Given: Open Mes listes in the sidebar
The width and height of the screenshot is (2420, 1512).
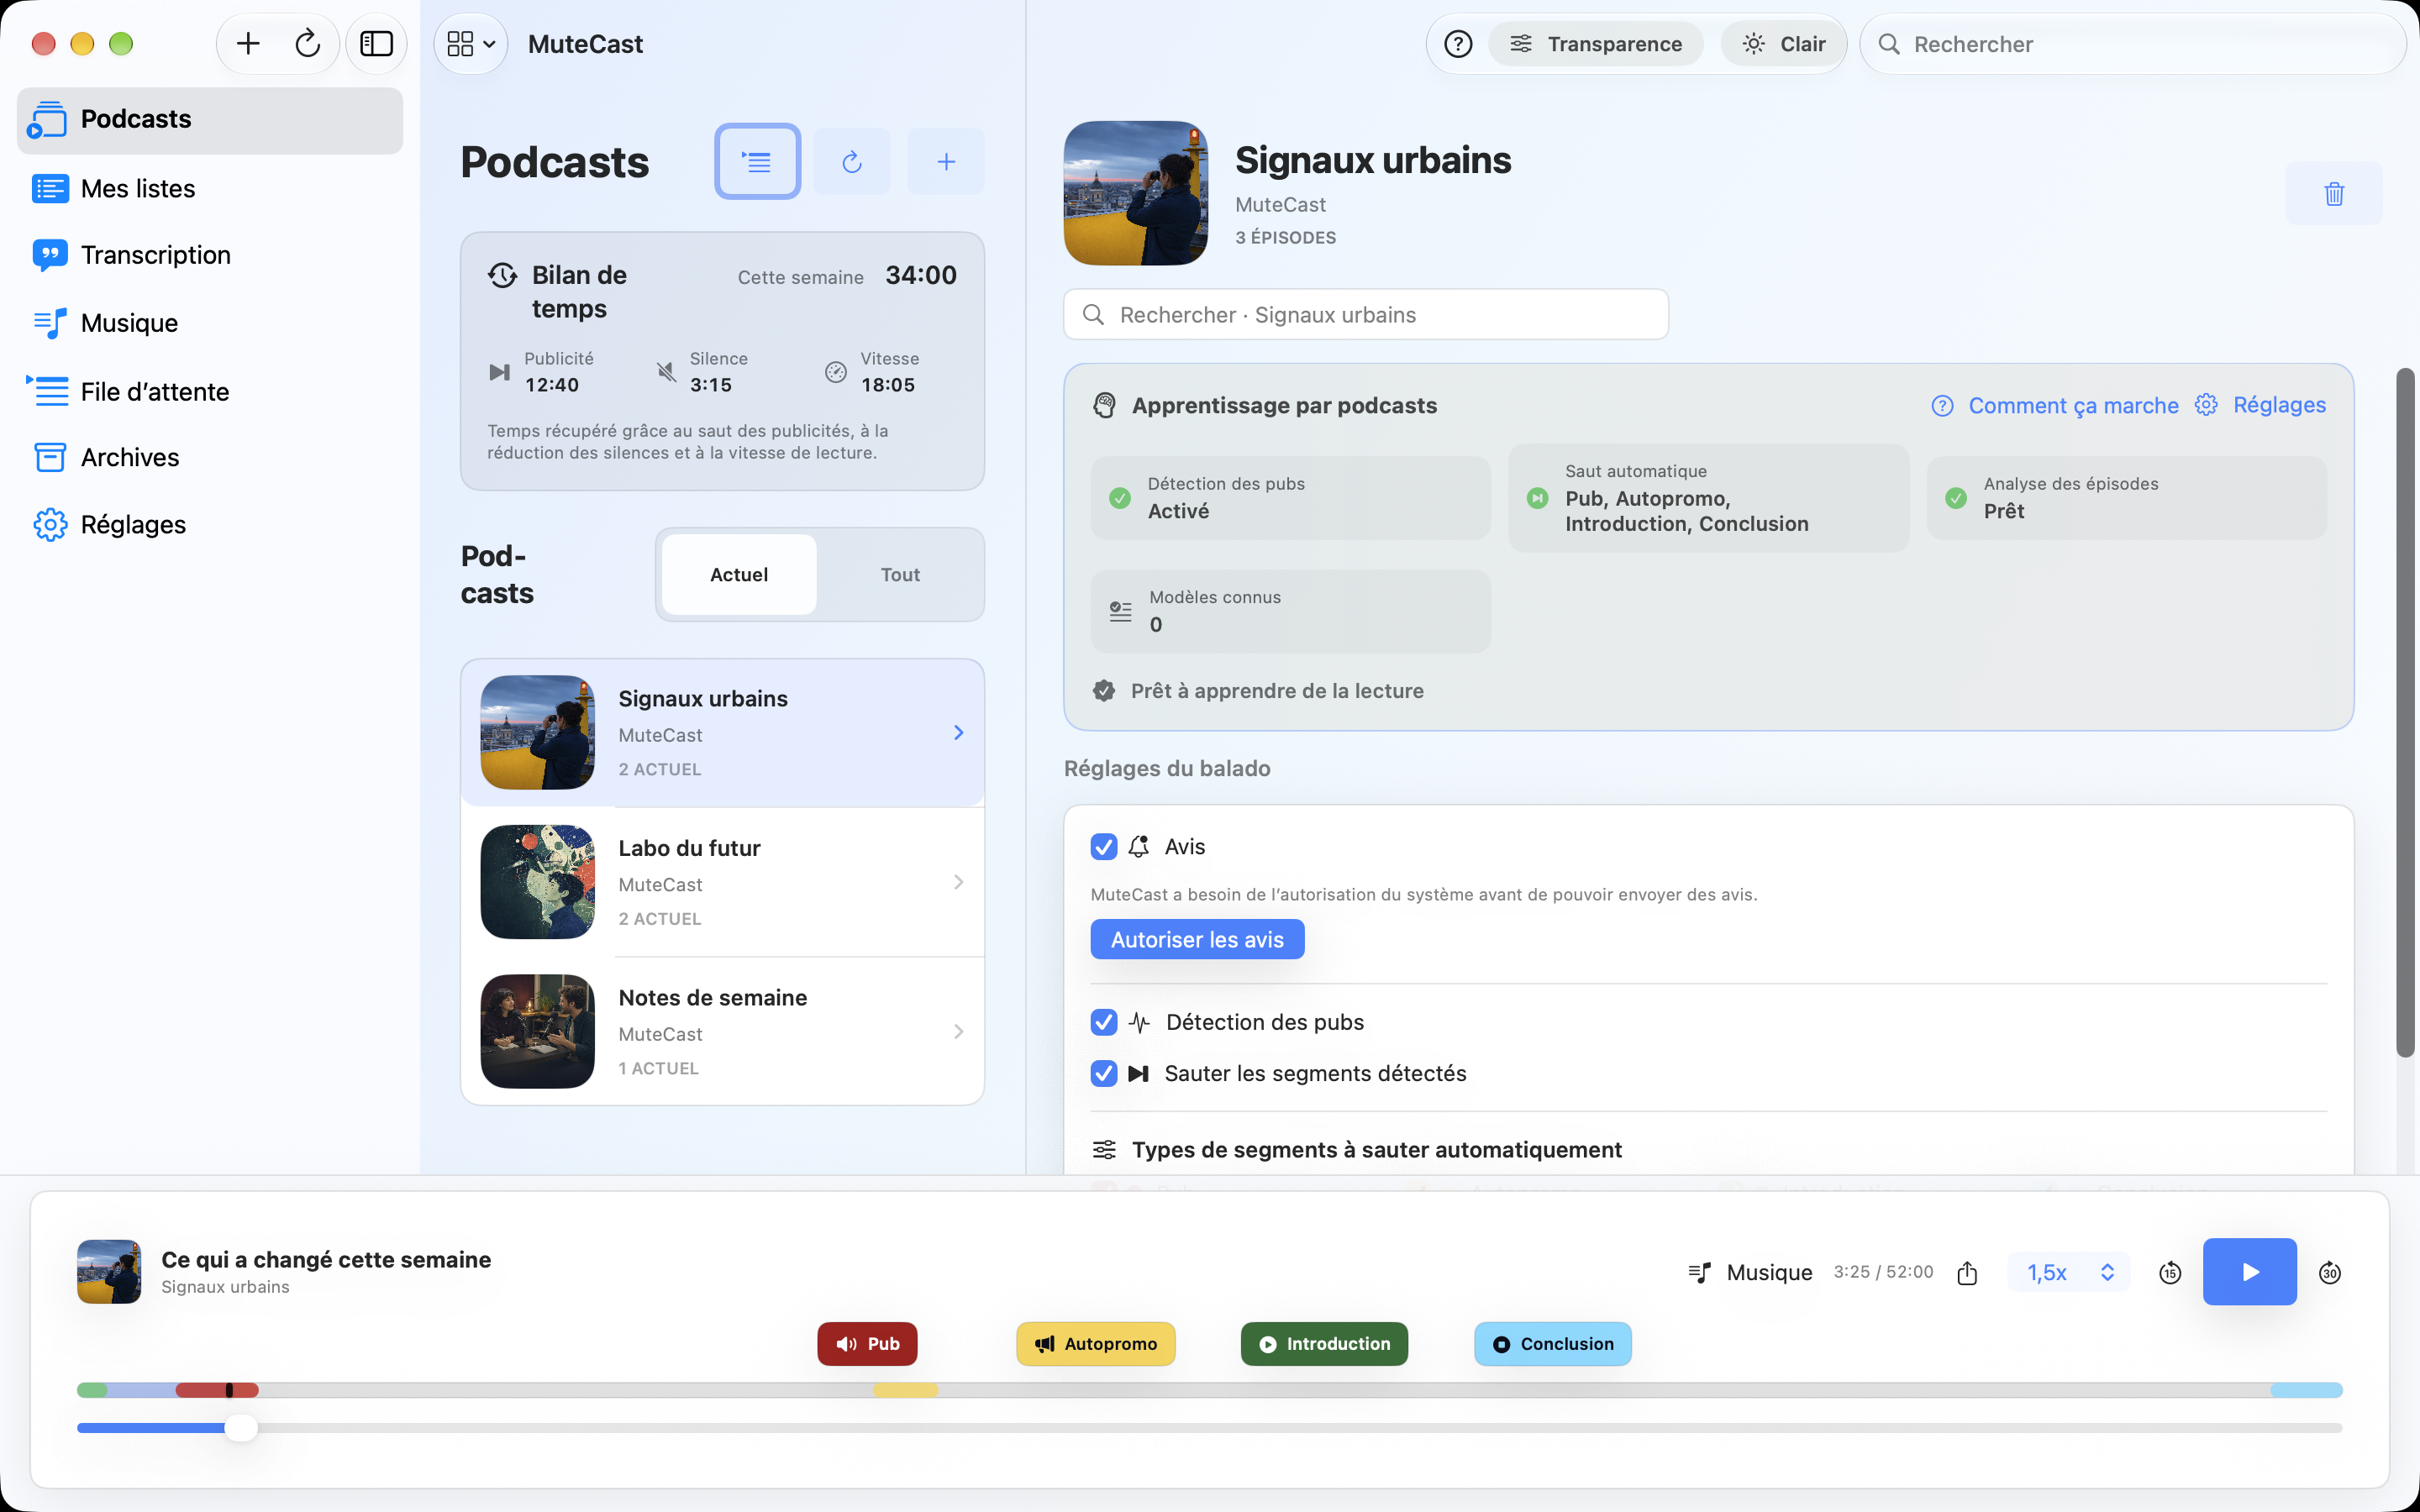Looking at the screenshot, I should [210, 188].
